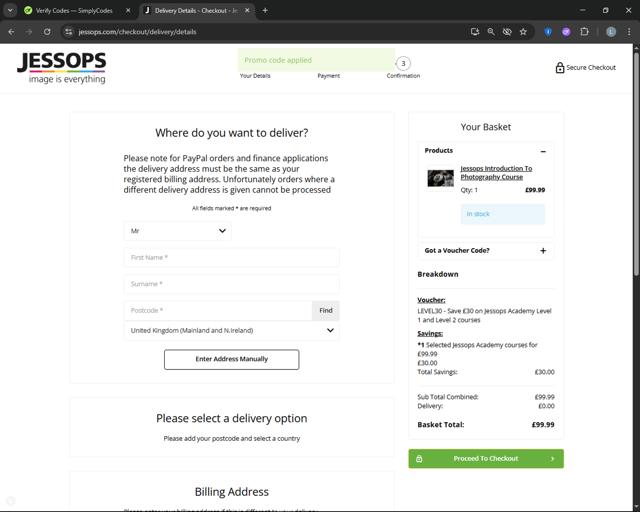Open the tab search dropdown arrow
The image size is (640, 512).
pos(10,11)
